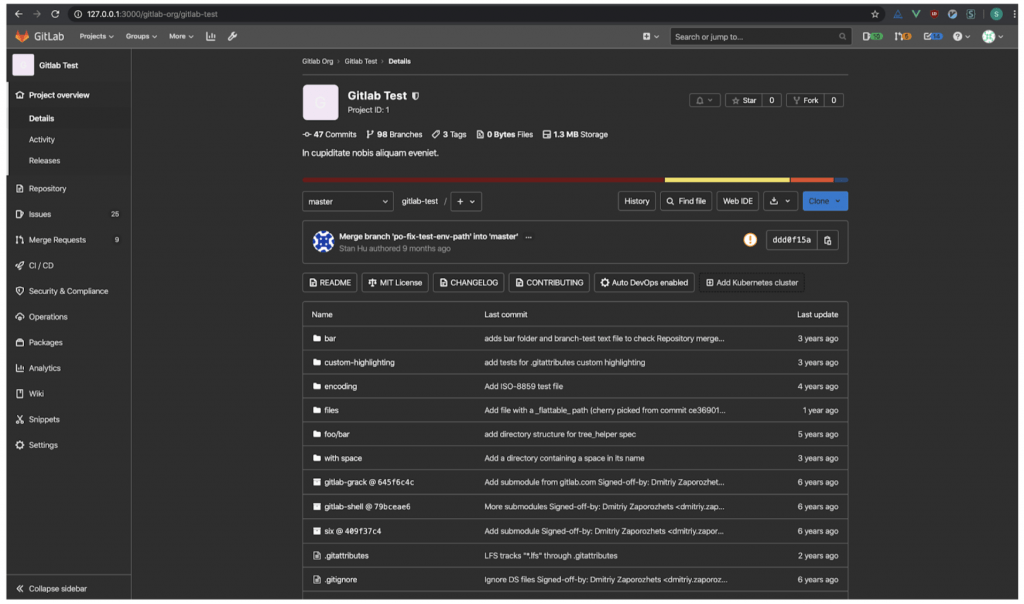
Task: Click the Packages sidebar icon
Action: [20, 342]
